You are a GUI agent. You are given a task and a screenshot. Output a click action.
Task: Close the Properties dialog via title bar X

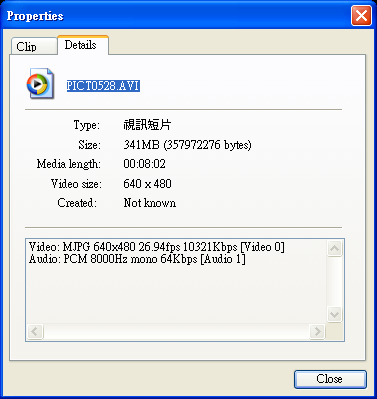(361, 16)
